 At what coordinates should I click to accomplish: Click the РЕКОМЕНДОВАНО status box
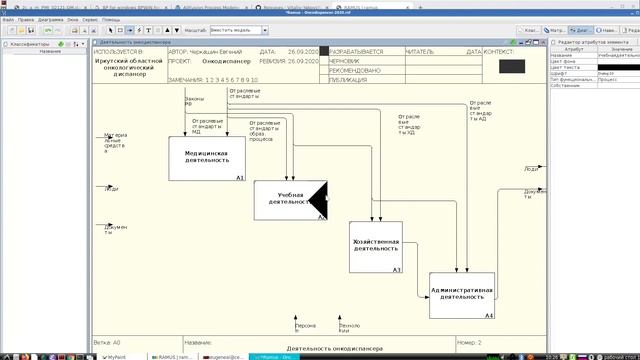[x=324, y=70]
